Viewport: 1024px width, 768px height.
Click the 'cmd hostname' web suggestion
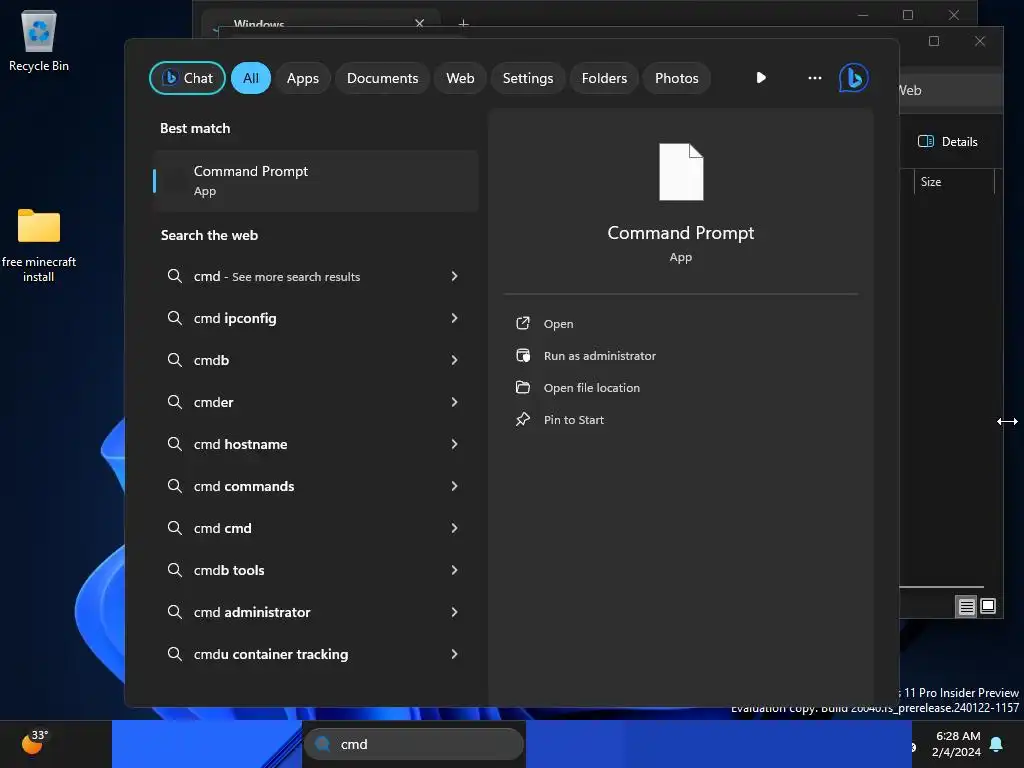316,444
